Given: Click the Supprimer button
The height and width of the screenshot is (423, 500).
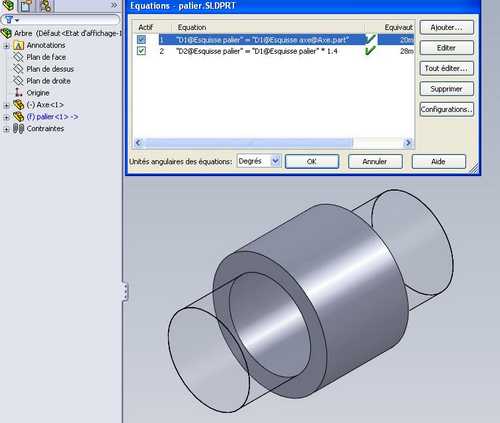Looking at the screenshot, I should pyautogui.click(x=446, y=89).
